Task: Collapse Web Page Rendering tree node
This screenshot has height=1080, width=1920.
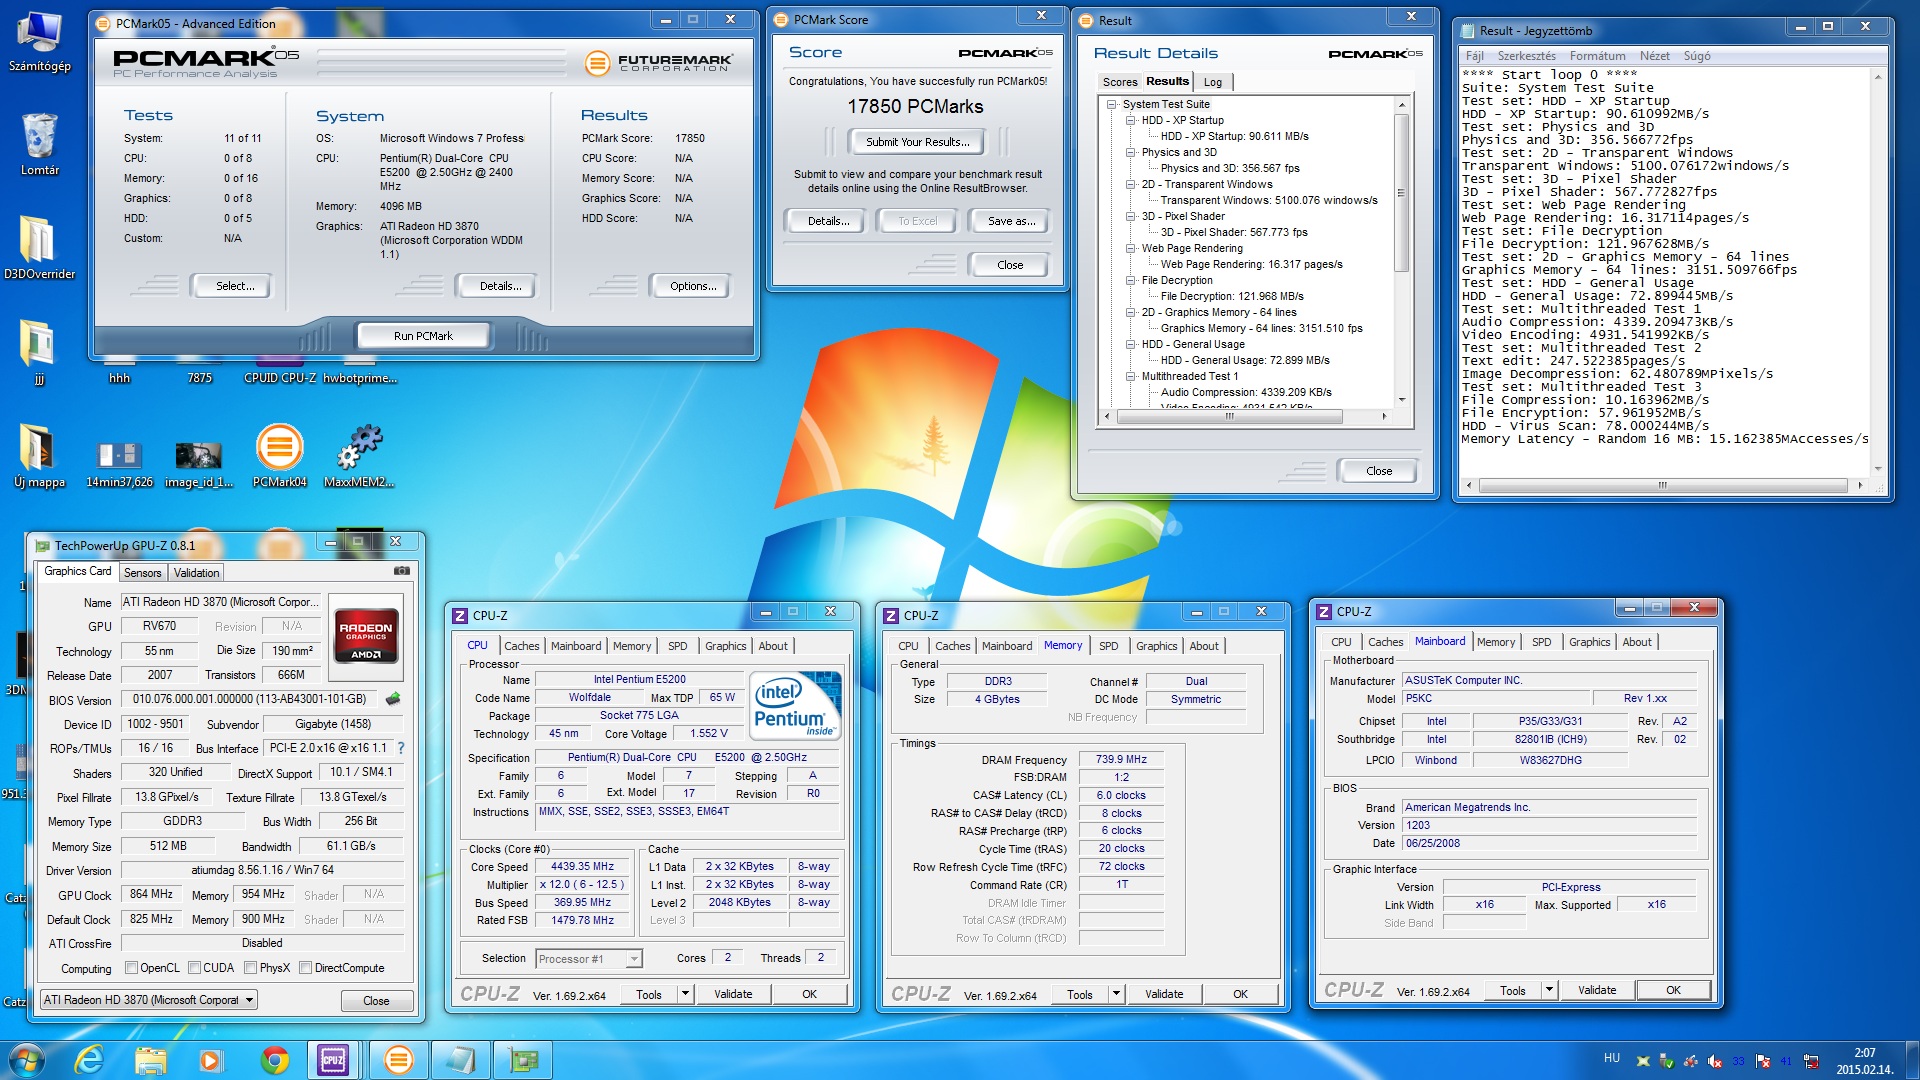Action: (1130, 248)
